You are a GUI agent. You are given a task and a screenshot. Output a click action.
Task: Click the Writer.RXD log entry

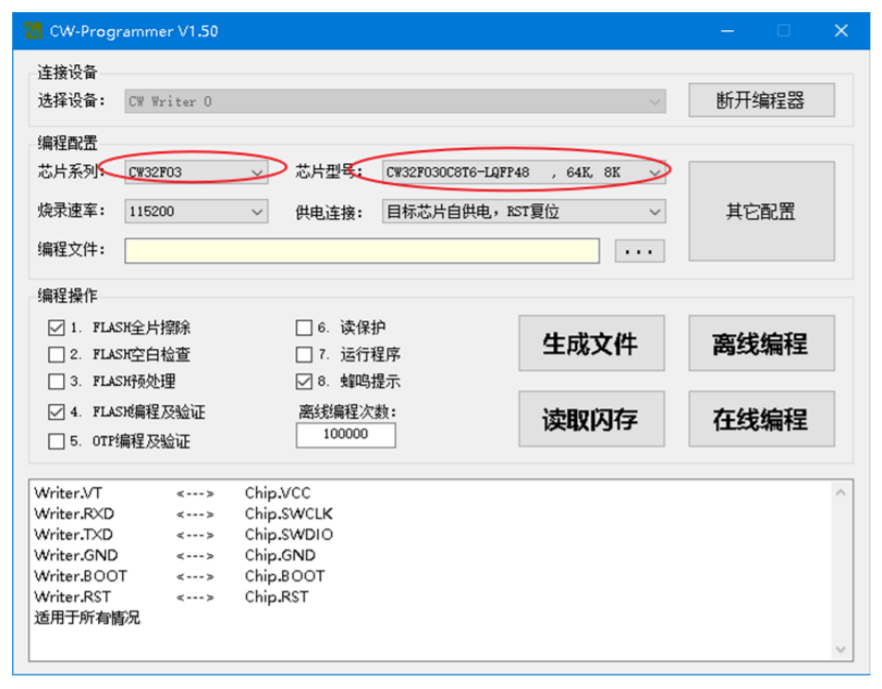[74, 514]
